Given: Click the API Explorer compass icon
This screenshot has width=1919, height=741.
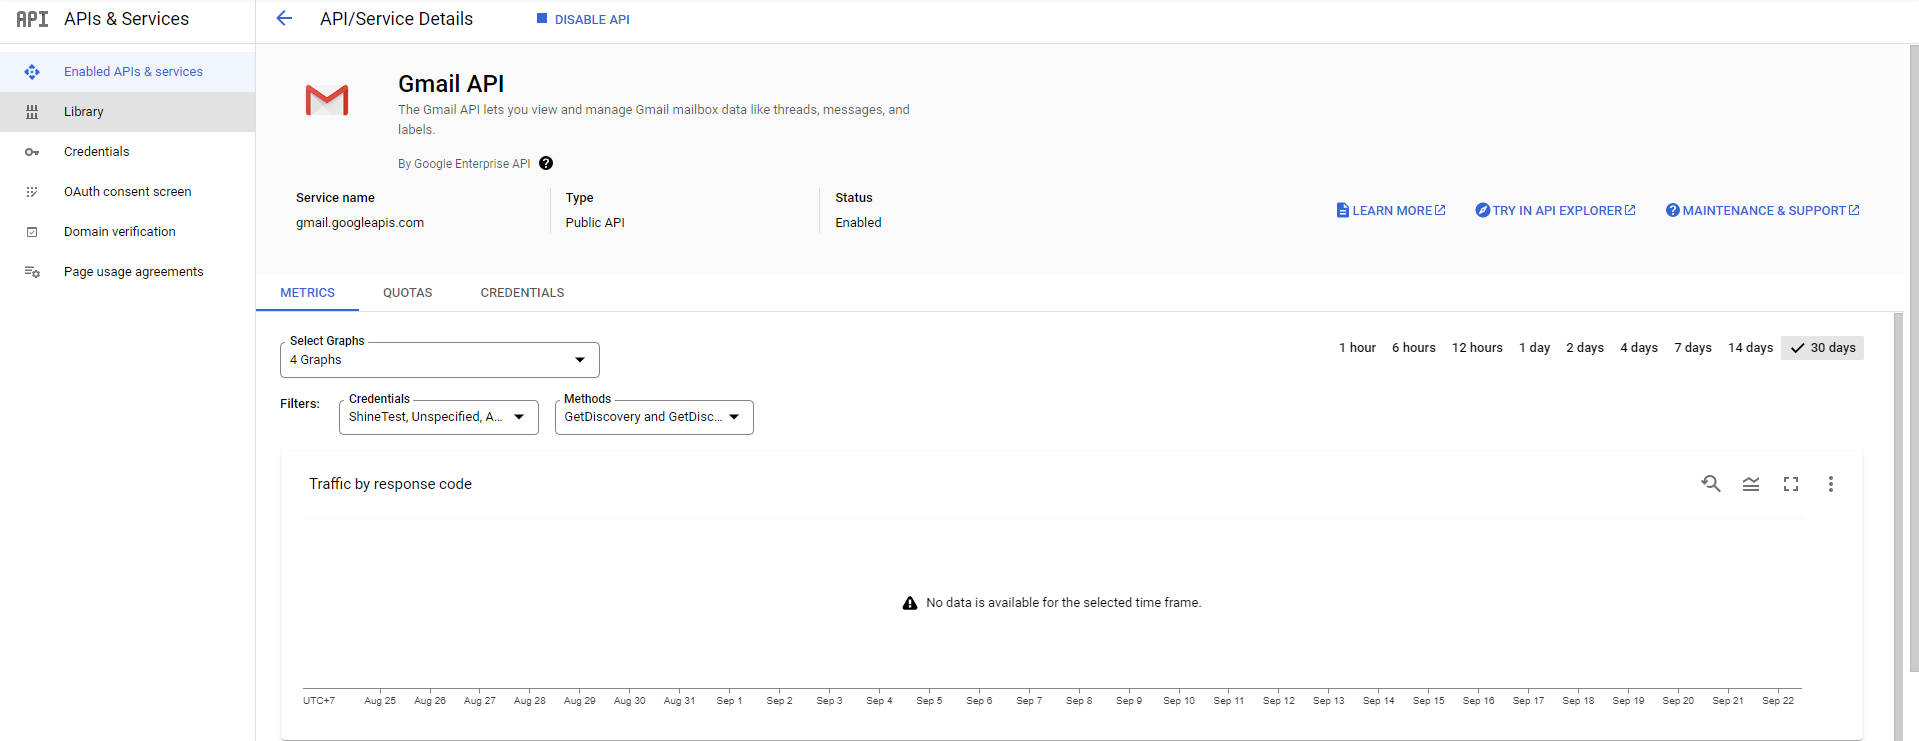Looking at the screenshot, I should (x=1482, y=210).
